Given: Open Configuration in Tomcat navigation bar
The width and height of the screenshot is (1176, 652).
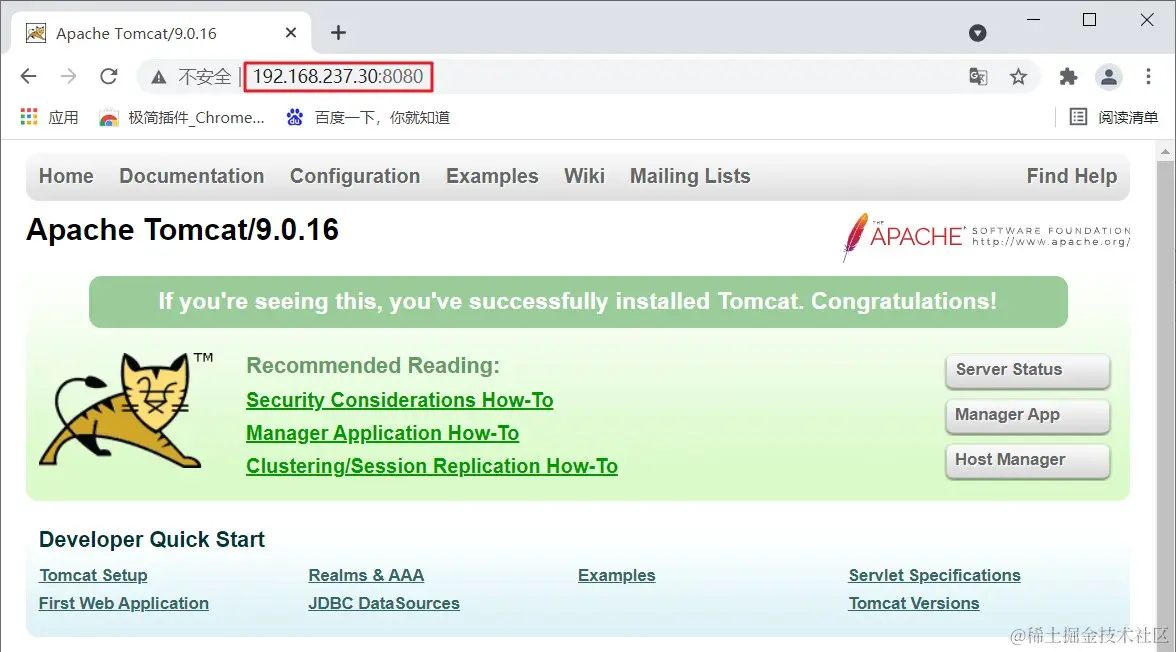Looking at the screenshot, I should (x=355, y=176).
